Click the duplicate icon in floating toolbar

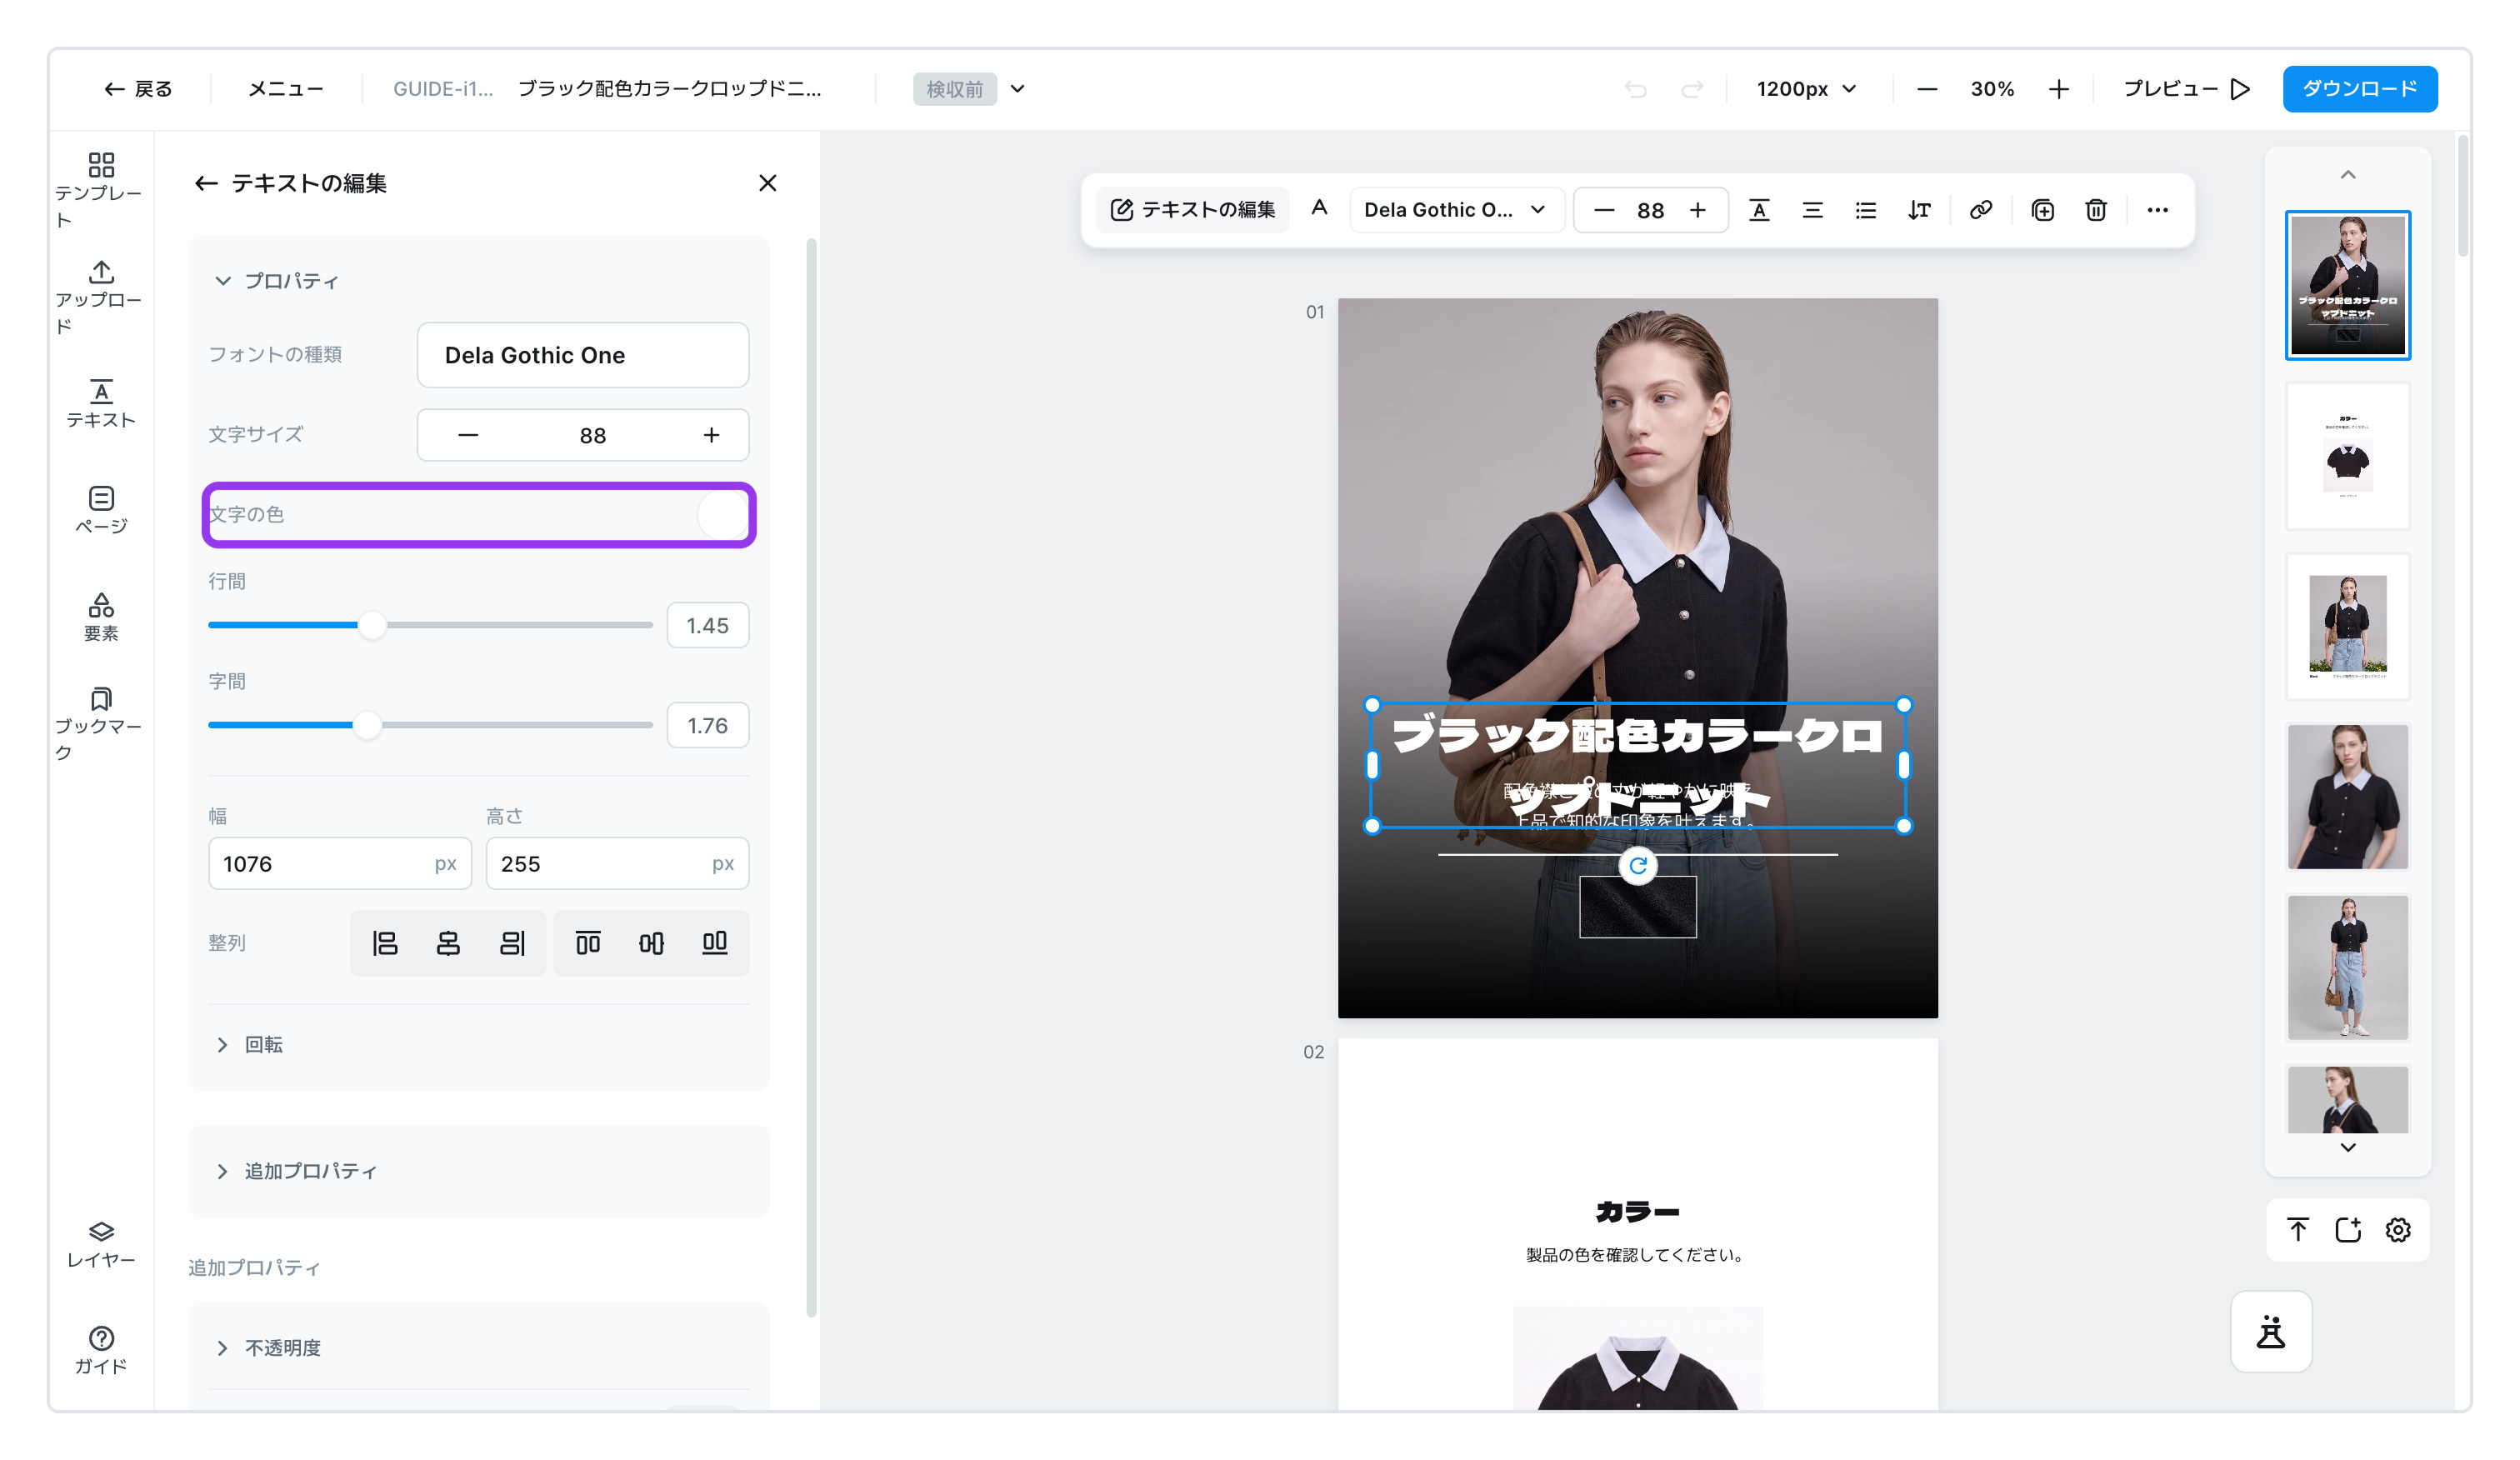click(x=2042, y=210)
